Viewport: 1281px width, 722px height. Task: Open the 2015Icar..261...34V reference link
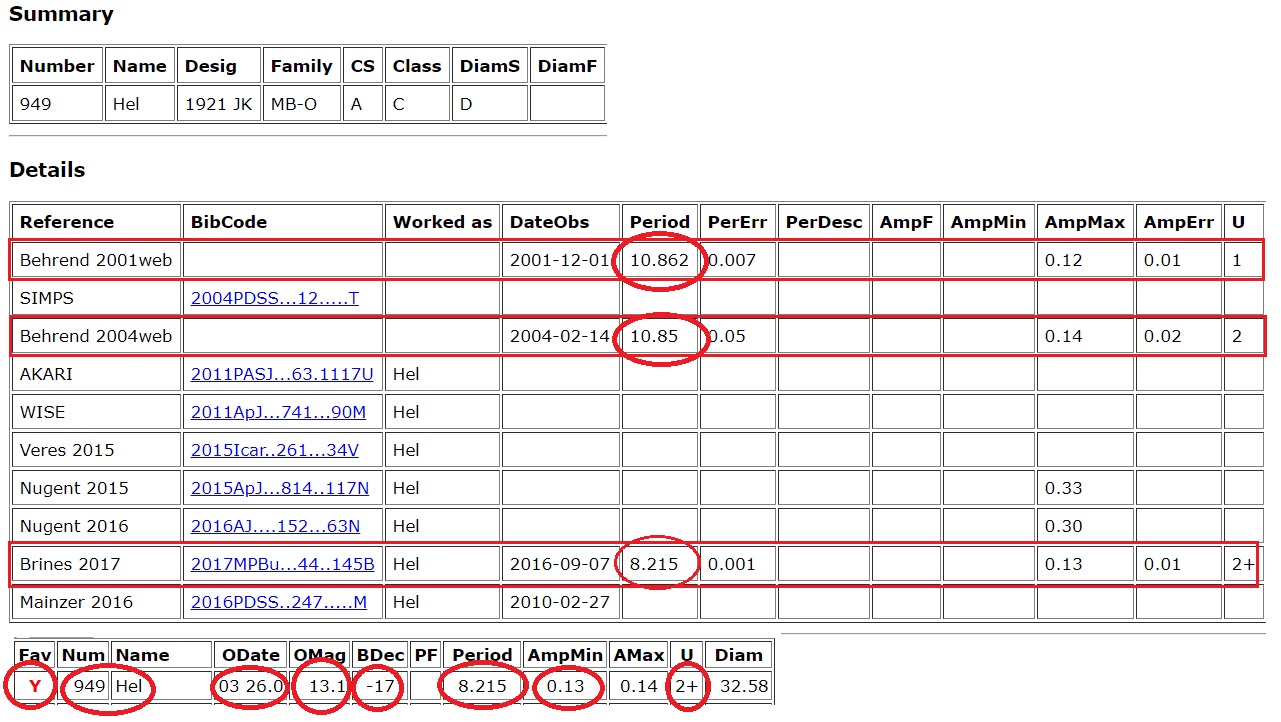click(274, 450)
